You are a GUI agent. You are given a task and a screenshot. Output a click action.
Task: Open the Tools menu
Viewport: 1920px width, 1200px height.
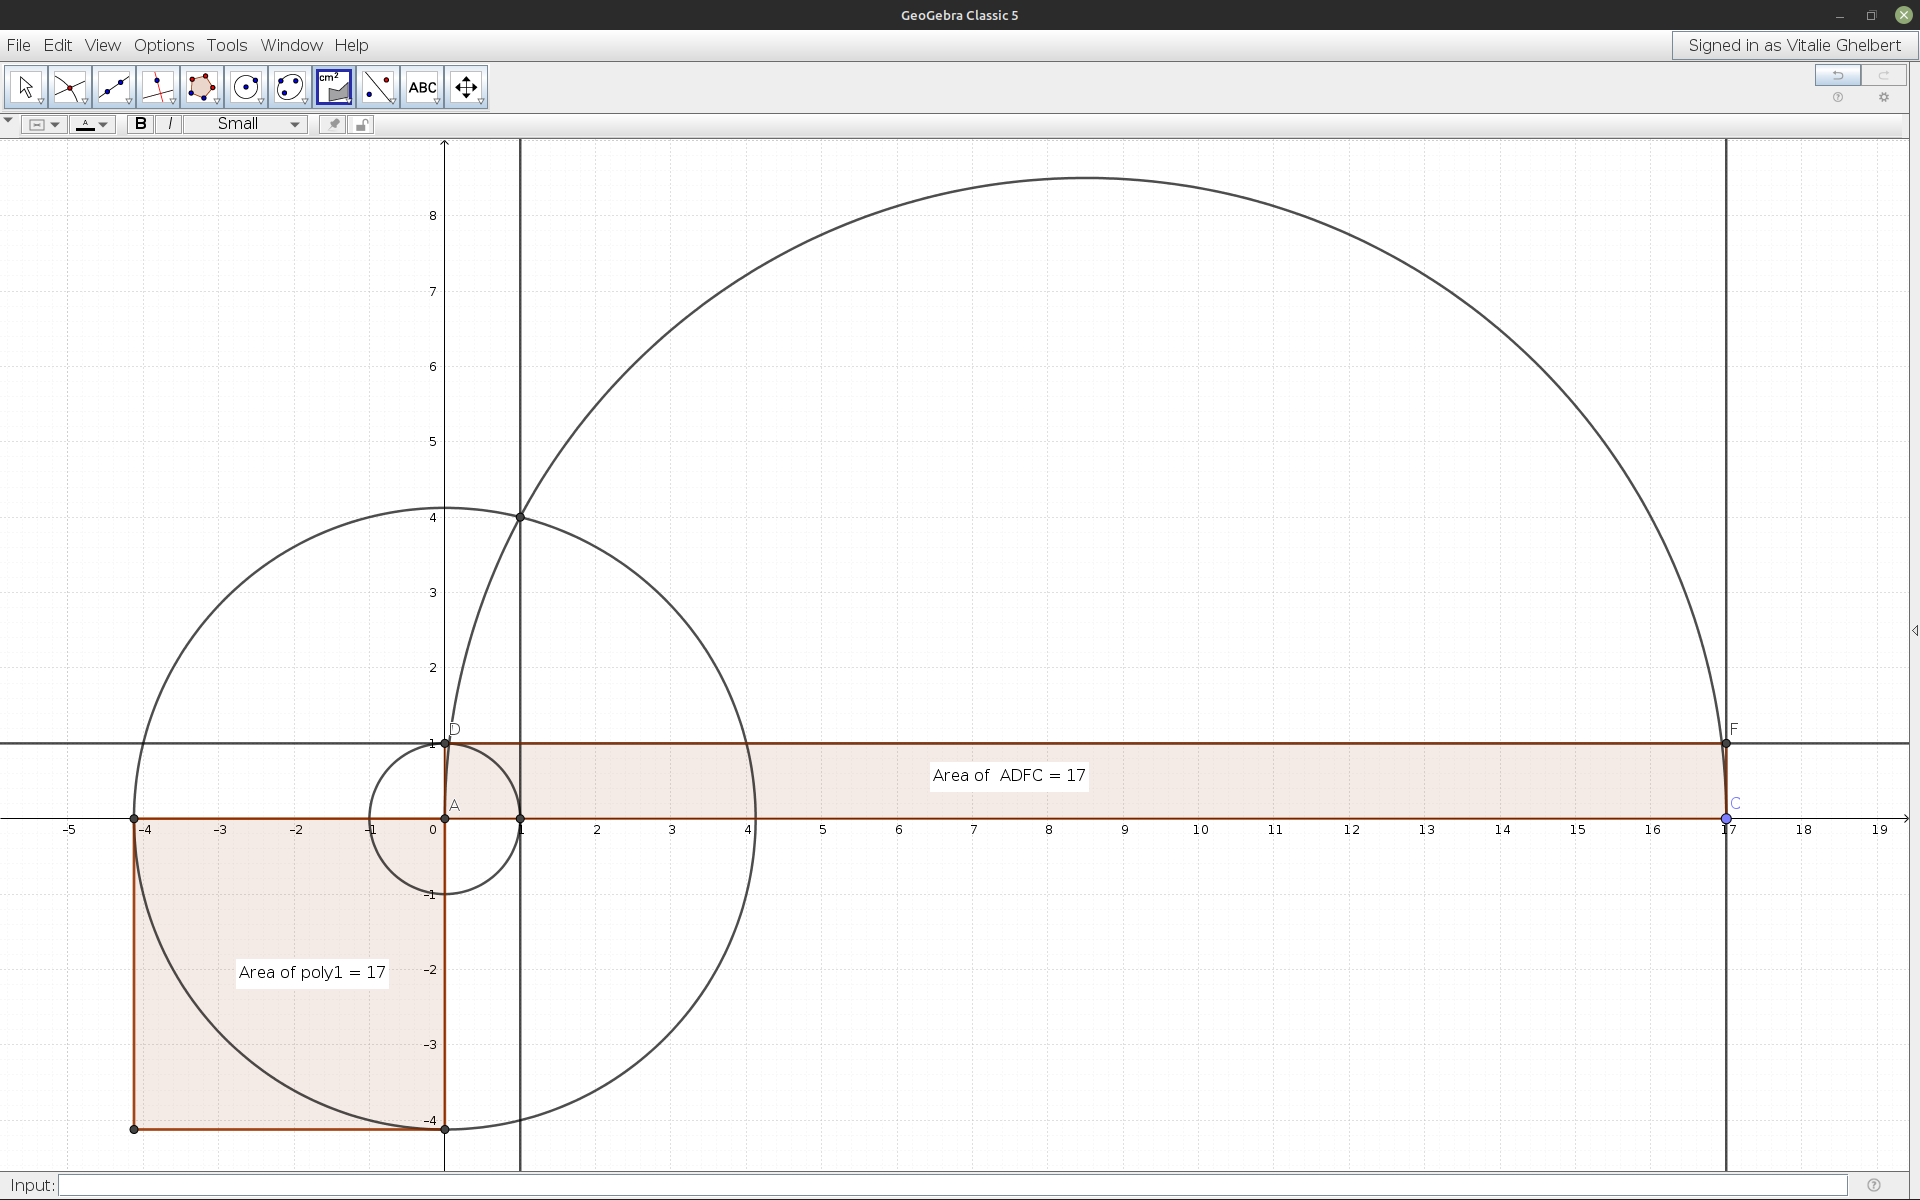[x=227, y=45]
